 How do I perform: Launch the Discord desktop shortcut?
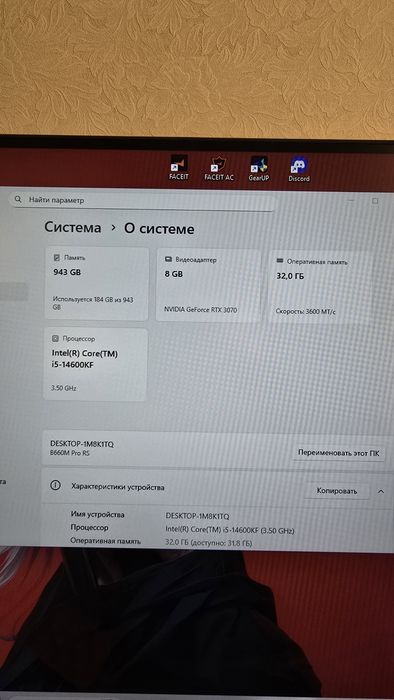point(299,169)
